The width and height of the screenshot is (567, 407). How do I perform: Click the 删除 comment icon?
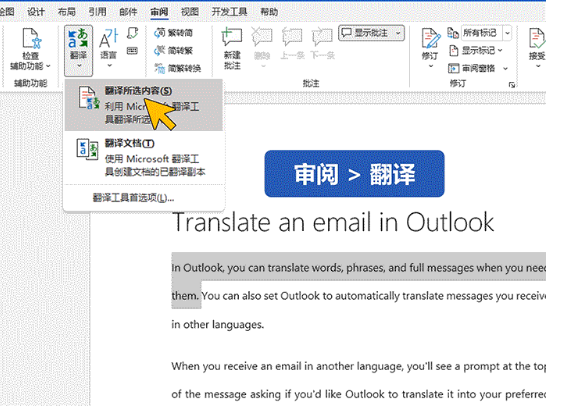(262, 37)
